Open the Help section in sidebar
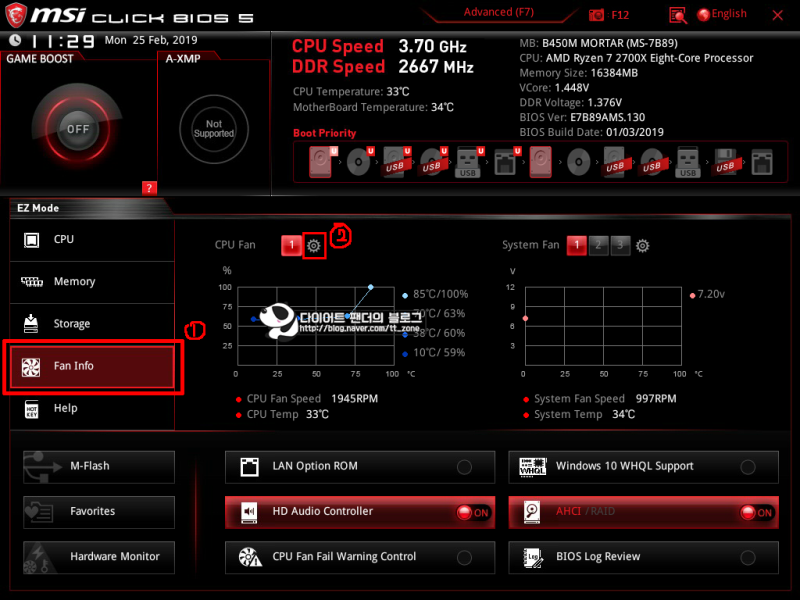The width and height of the screenshot is (800, 600). coord(91,408)
